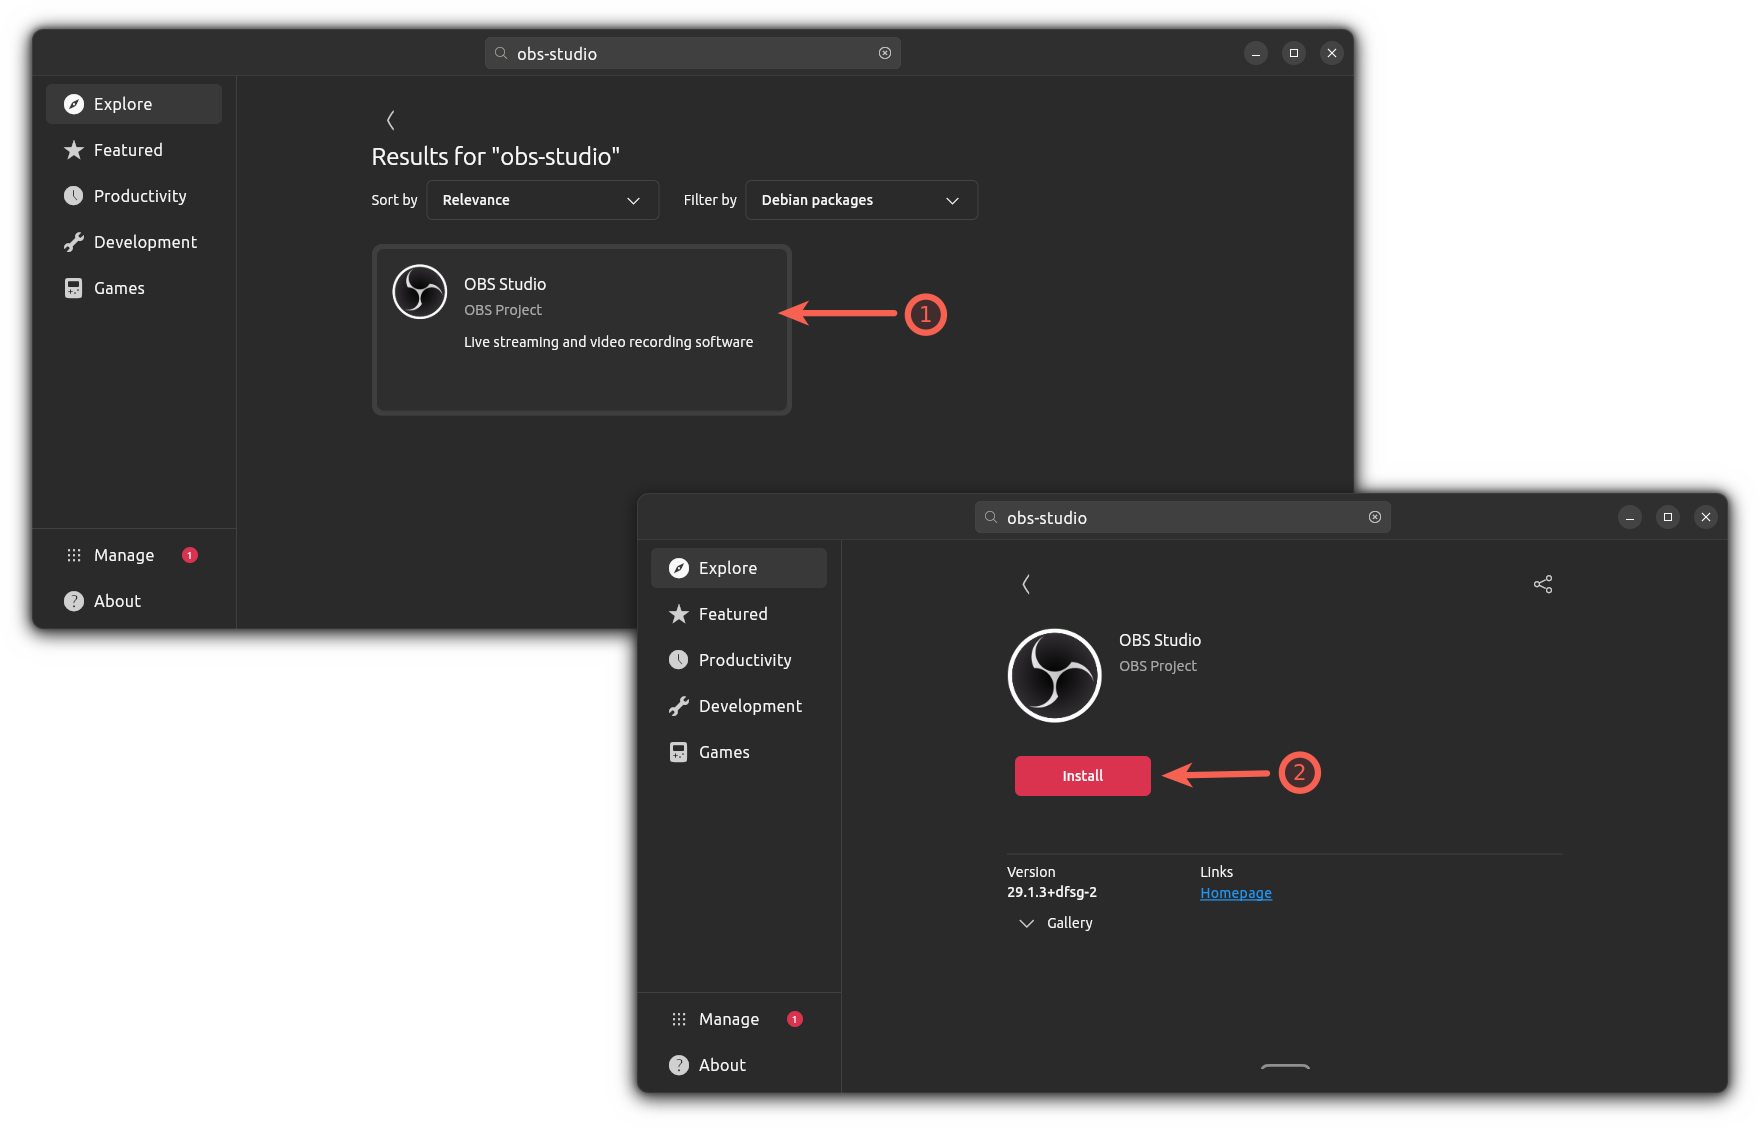Click 'Results for "obs-studio"' heading
Screen dimensions: 1762x1130
(496, 156)
